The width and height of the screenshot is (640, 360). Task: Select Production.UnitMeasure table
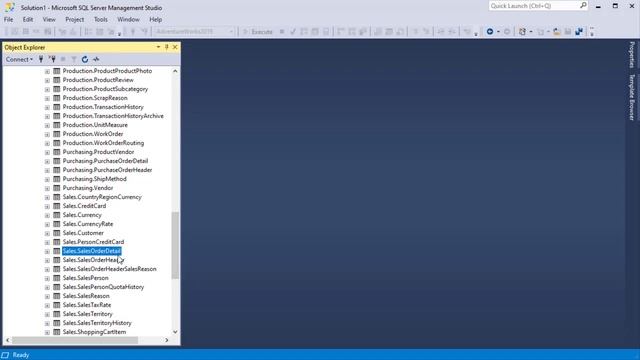(x=95, y=125)
